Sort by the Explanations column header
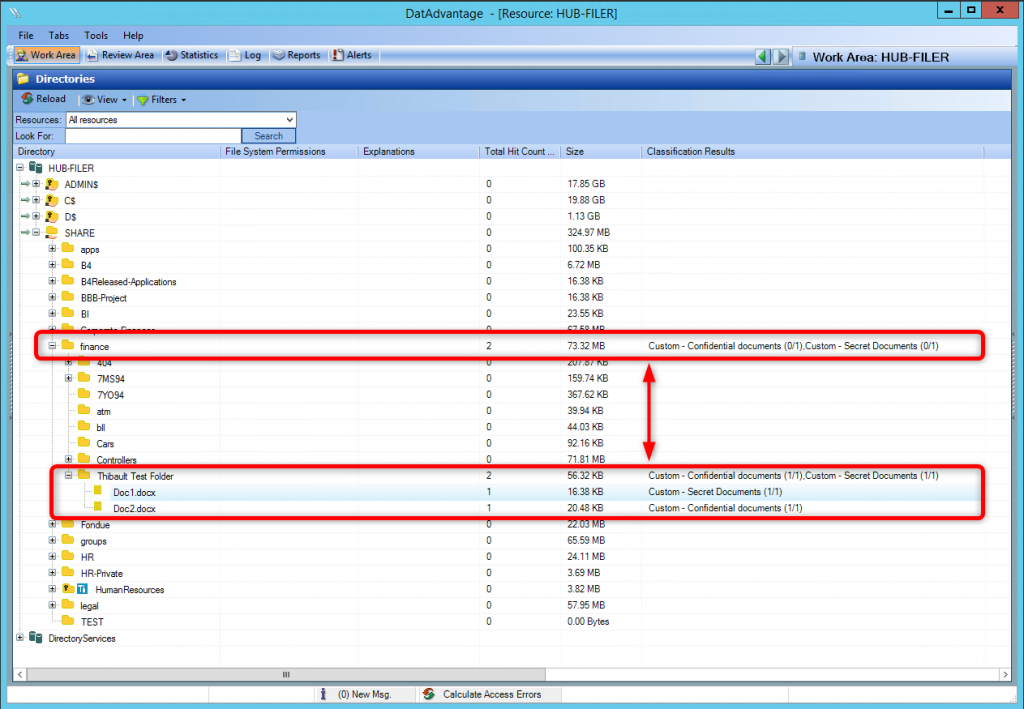Image resolution: width=1024 pixels, height=709 pixels. (x=419, y=151)
